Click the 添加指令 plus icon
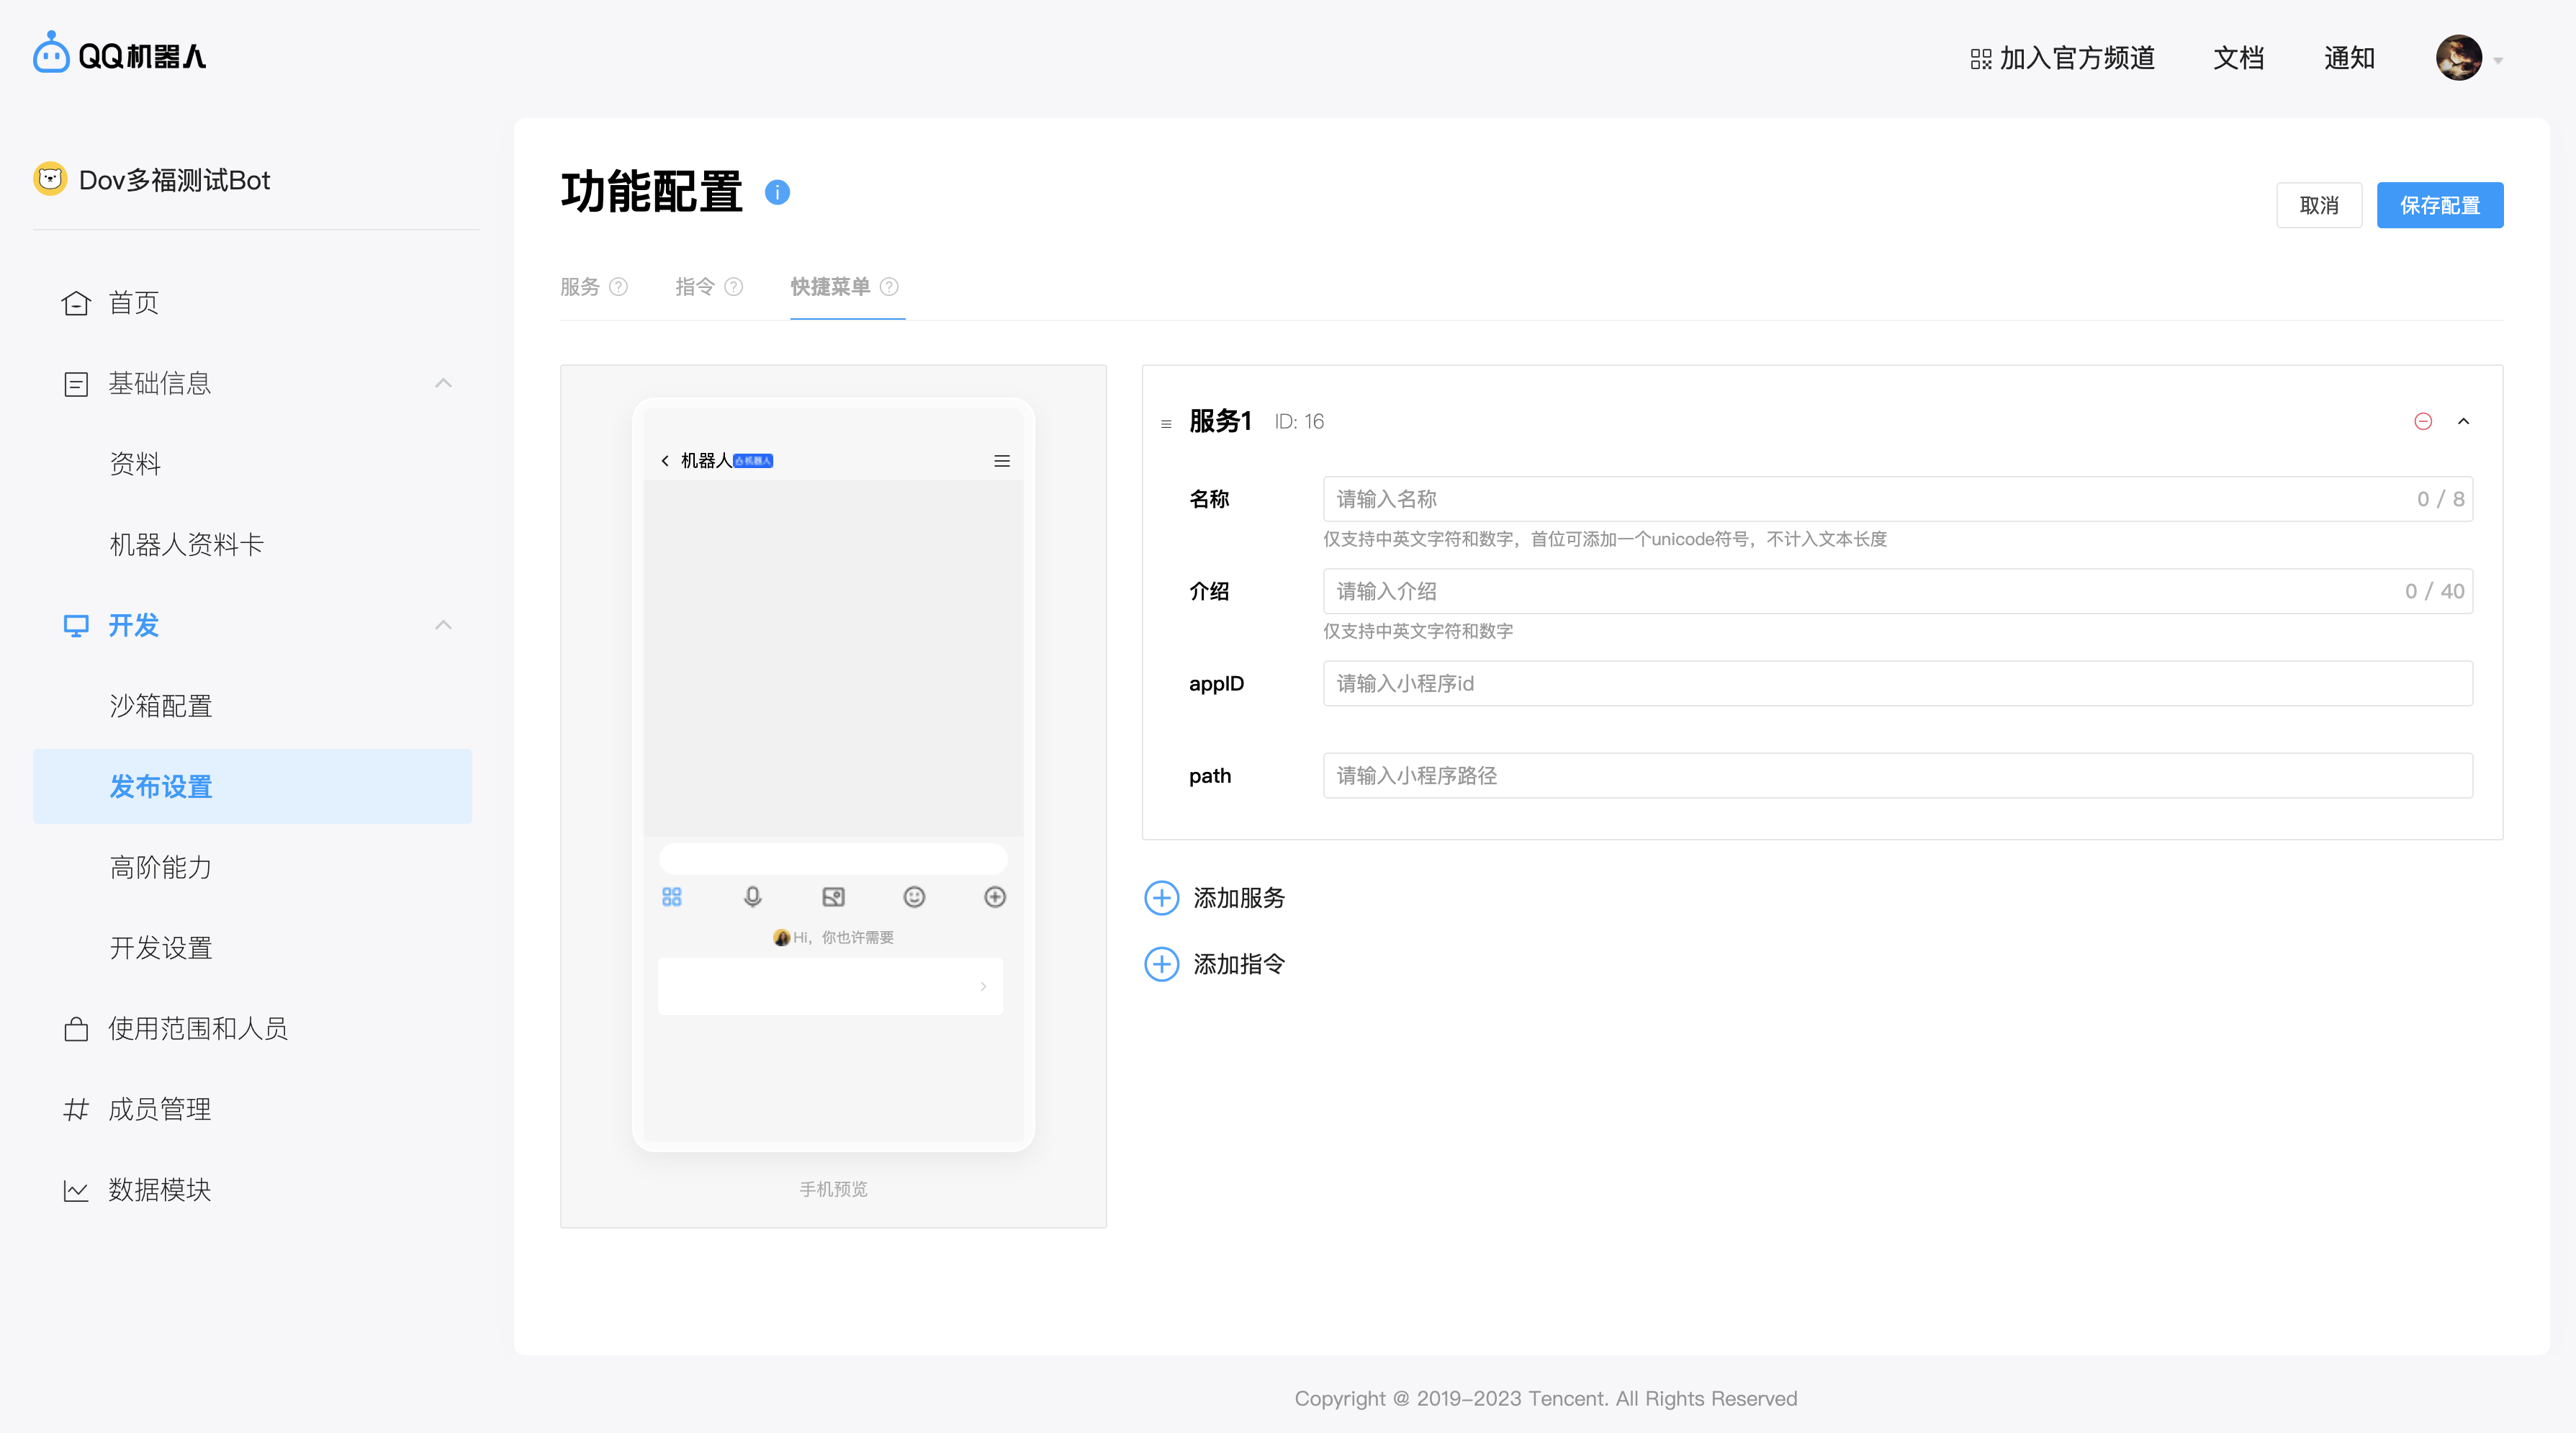This screenshot has width=2576, height=1433. point(1161,964)
